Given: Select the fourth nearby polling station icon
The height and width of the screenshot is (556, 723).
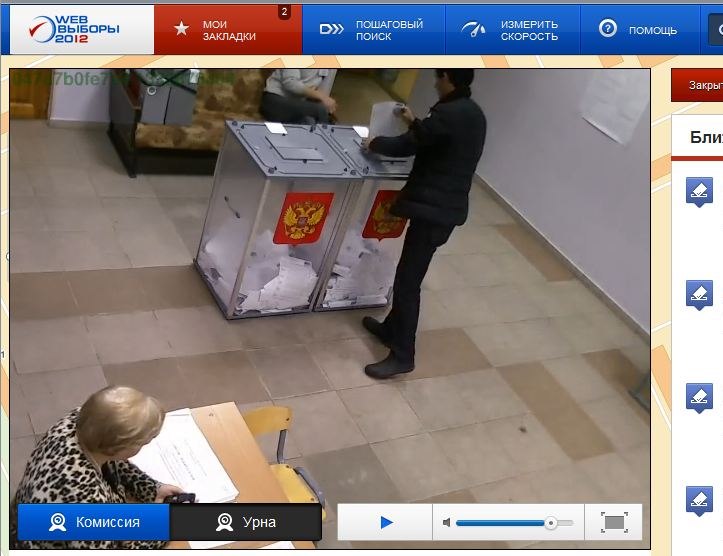Looking at the screenshot, I should (x=700, y=499).
